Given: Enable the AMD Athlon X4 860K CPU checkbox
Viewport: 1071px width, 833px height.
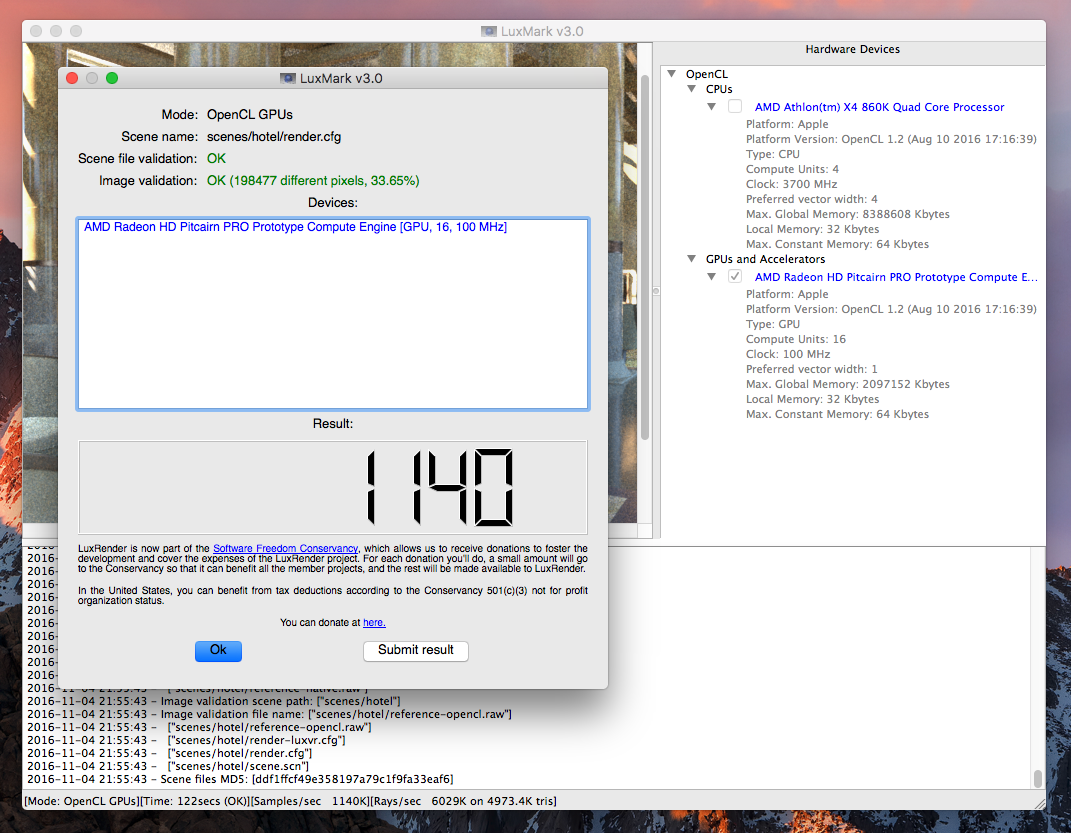Looking at the screenshot, I should [735, 107].
